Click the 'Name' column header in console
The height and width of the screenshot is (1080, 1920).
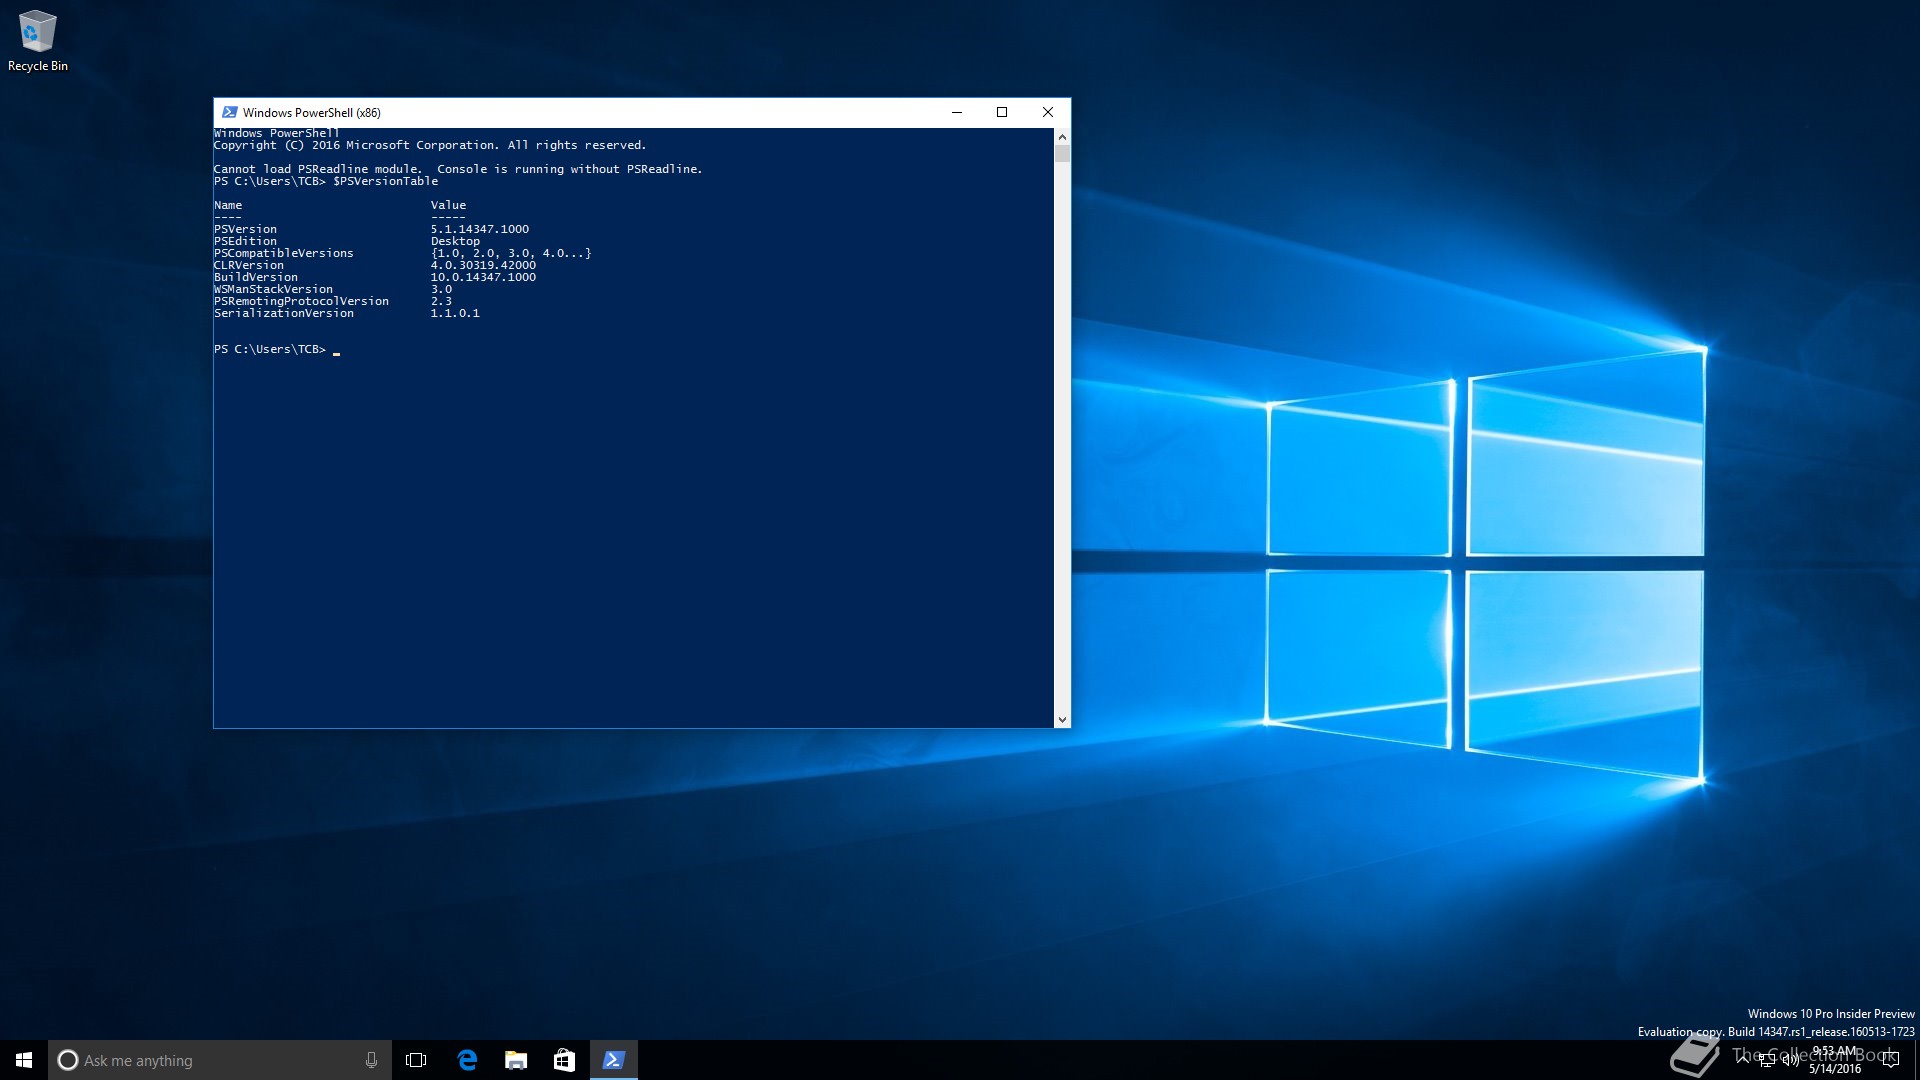(x=228, y=205)
